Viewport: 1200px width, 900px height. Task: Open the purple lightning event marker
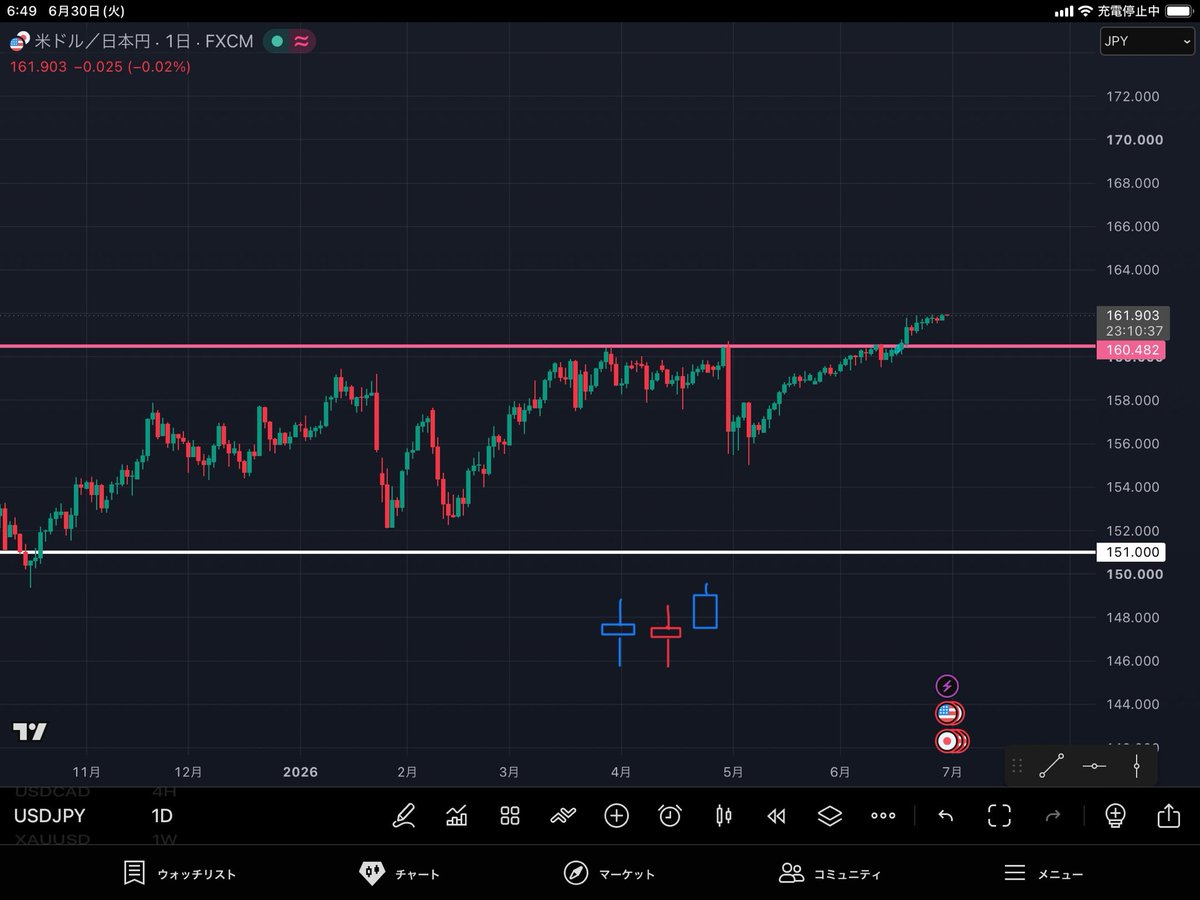click(x=947, y=686)
